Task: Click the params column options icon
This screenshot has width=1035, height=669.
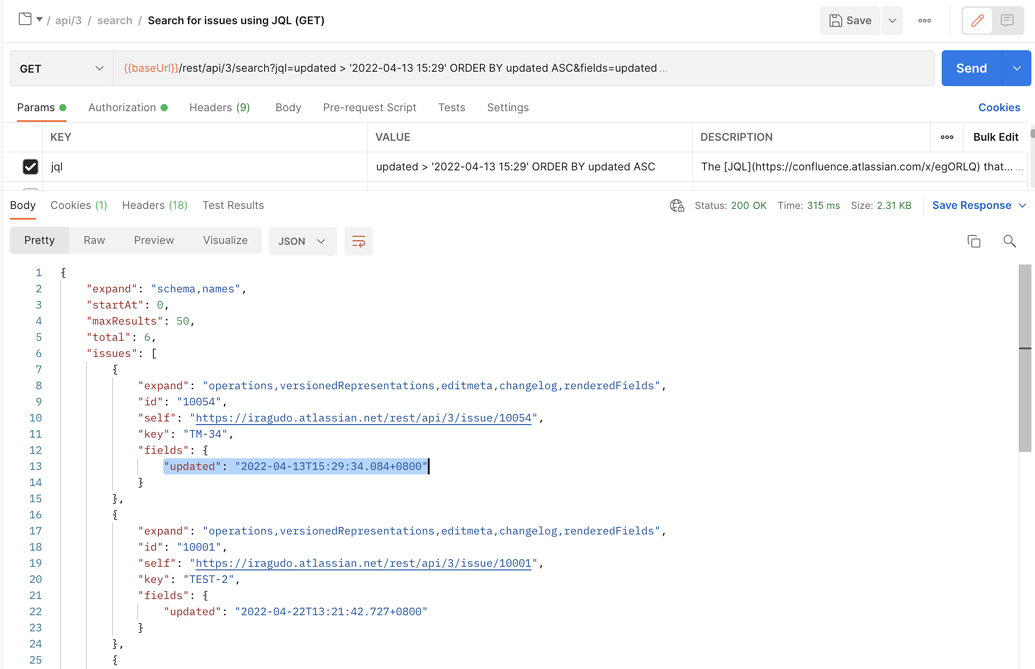Action: [947, 137]
